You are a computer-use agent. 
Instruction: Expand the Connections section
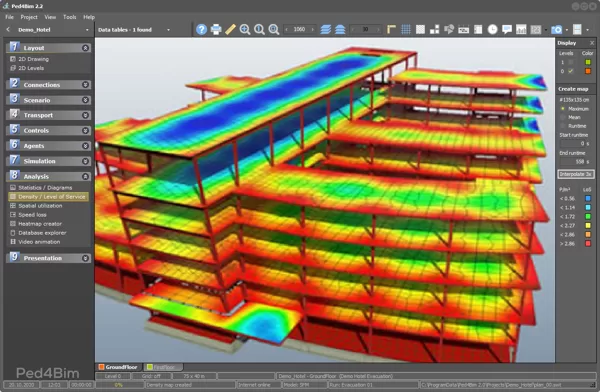click(85, 85)
